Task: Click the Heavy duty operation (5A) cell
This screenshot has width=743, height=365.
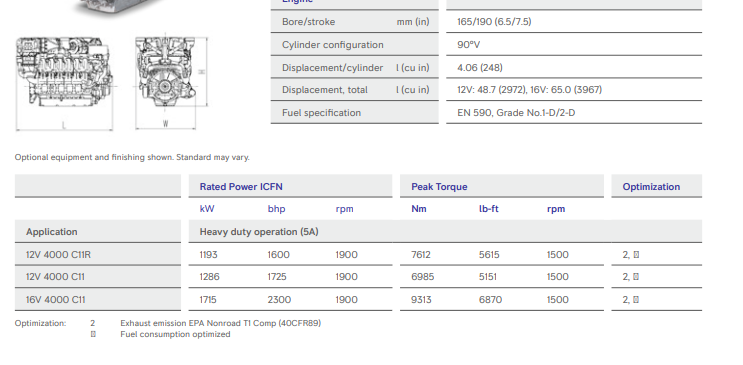Action: pos(259,232)
